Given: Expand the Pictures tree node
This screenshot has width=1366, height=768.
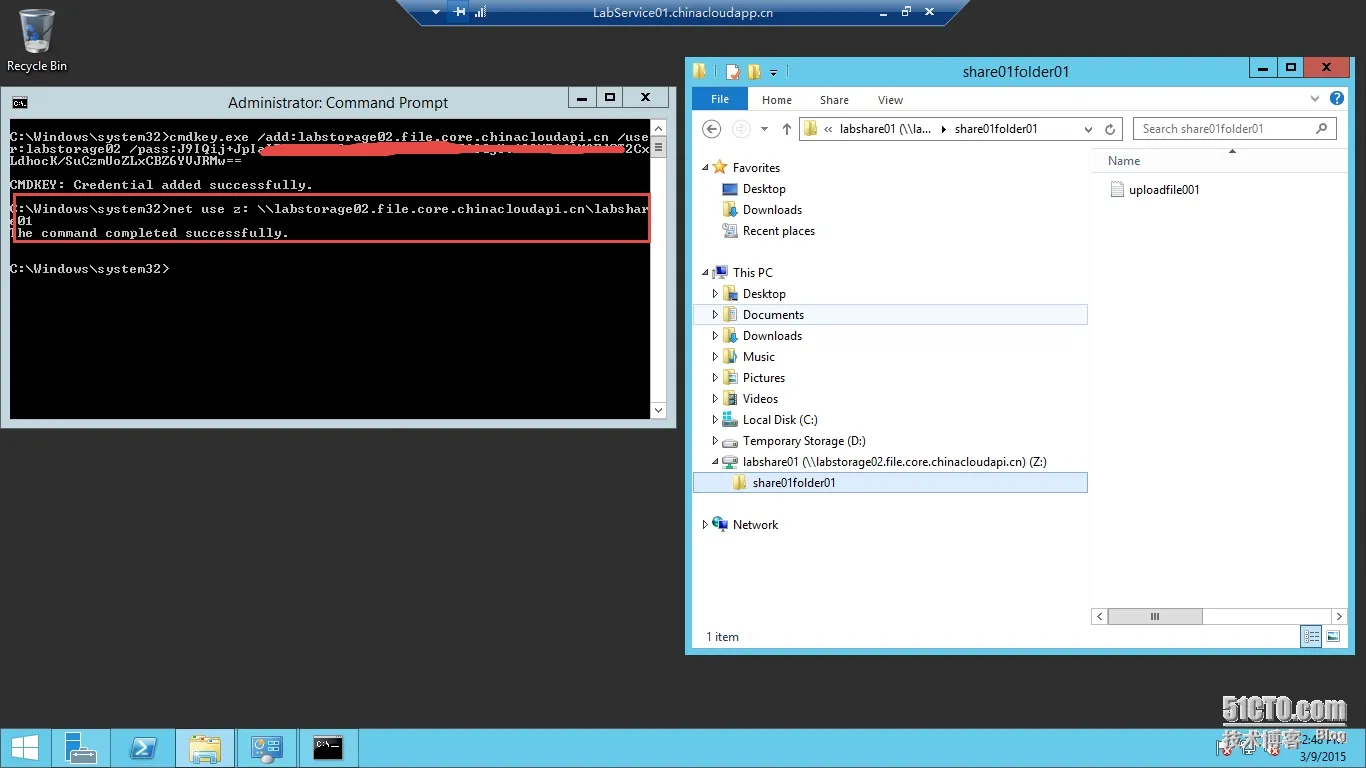Looking at the screenshot, I should click(715, 378).
